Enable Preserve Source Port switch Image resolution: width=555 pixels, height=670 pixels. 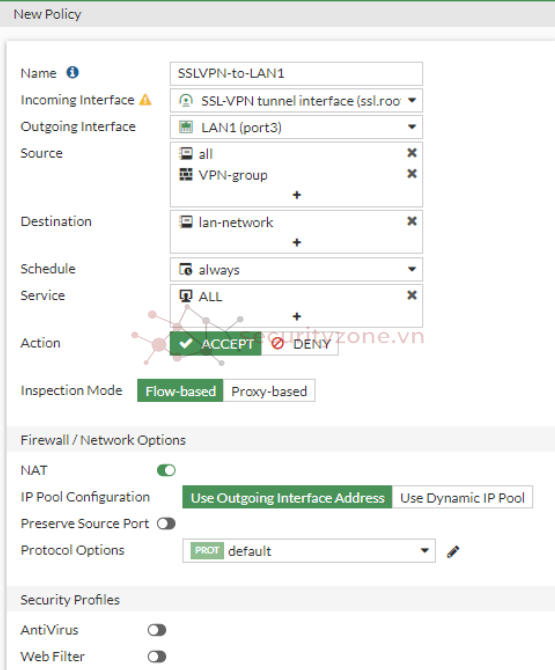tap(166, 523)
